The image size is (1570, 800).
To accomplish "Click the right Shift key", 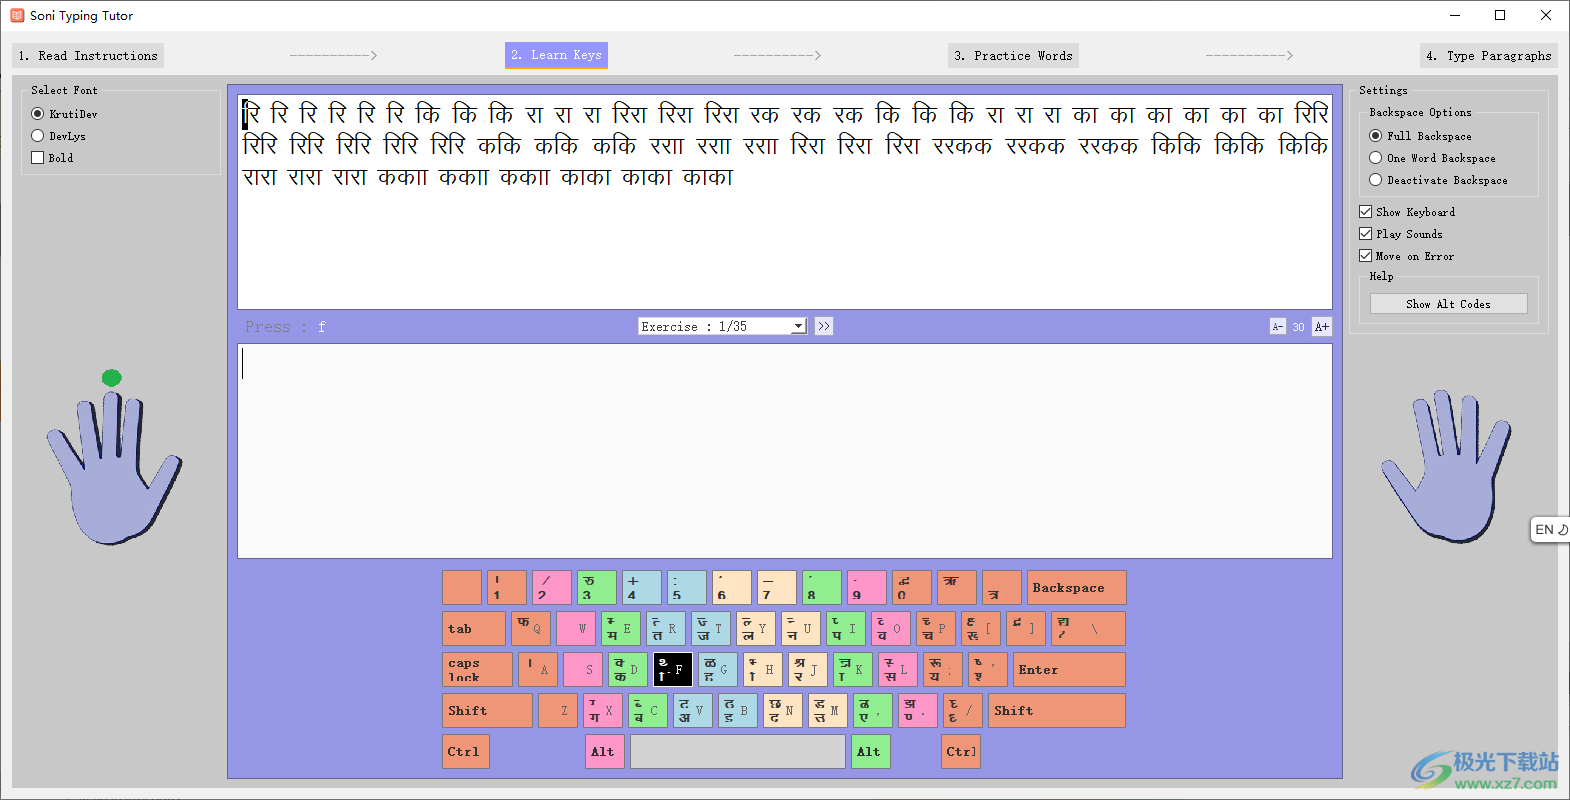I will click(1057, 710).
